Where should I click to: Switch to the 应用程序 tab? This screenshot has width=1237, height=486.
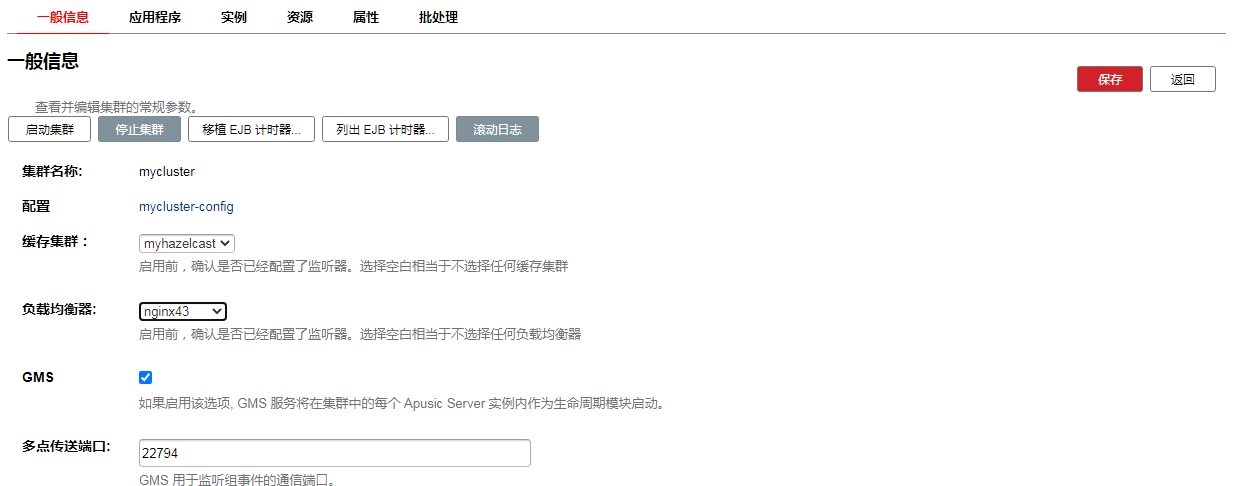[155, 17]
